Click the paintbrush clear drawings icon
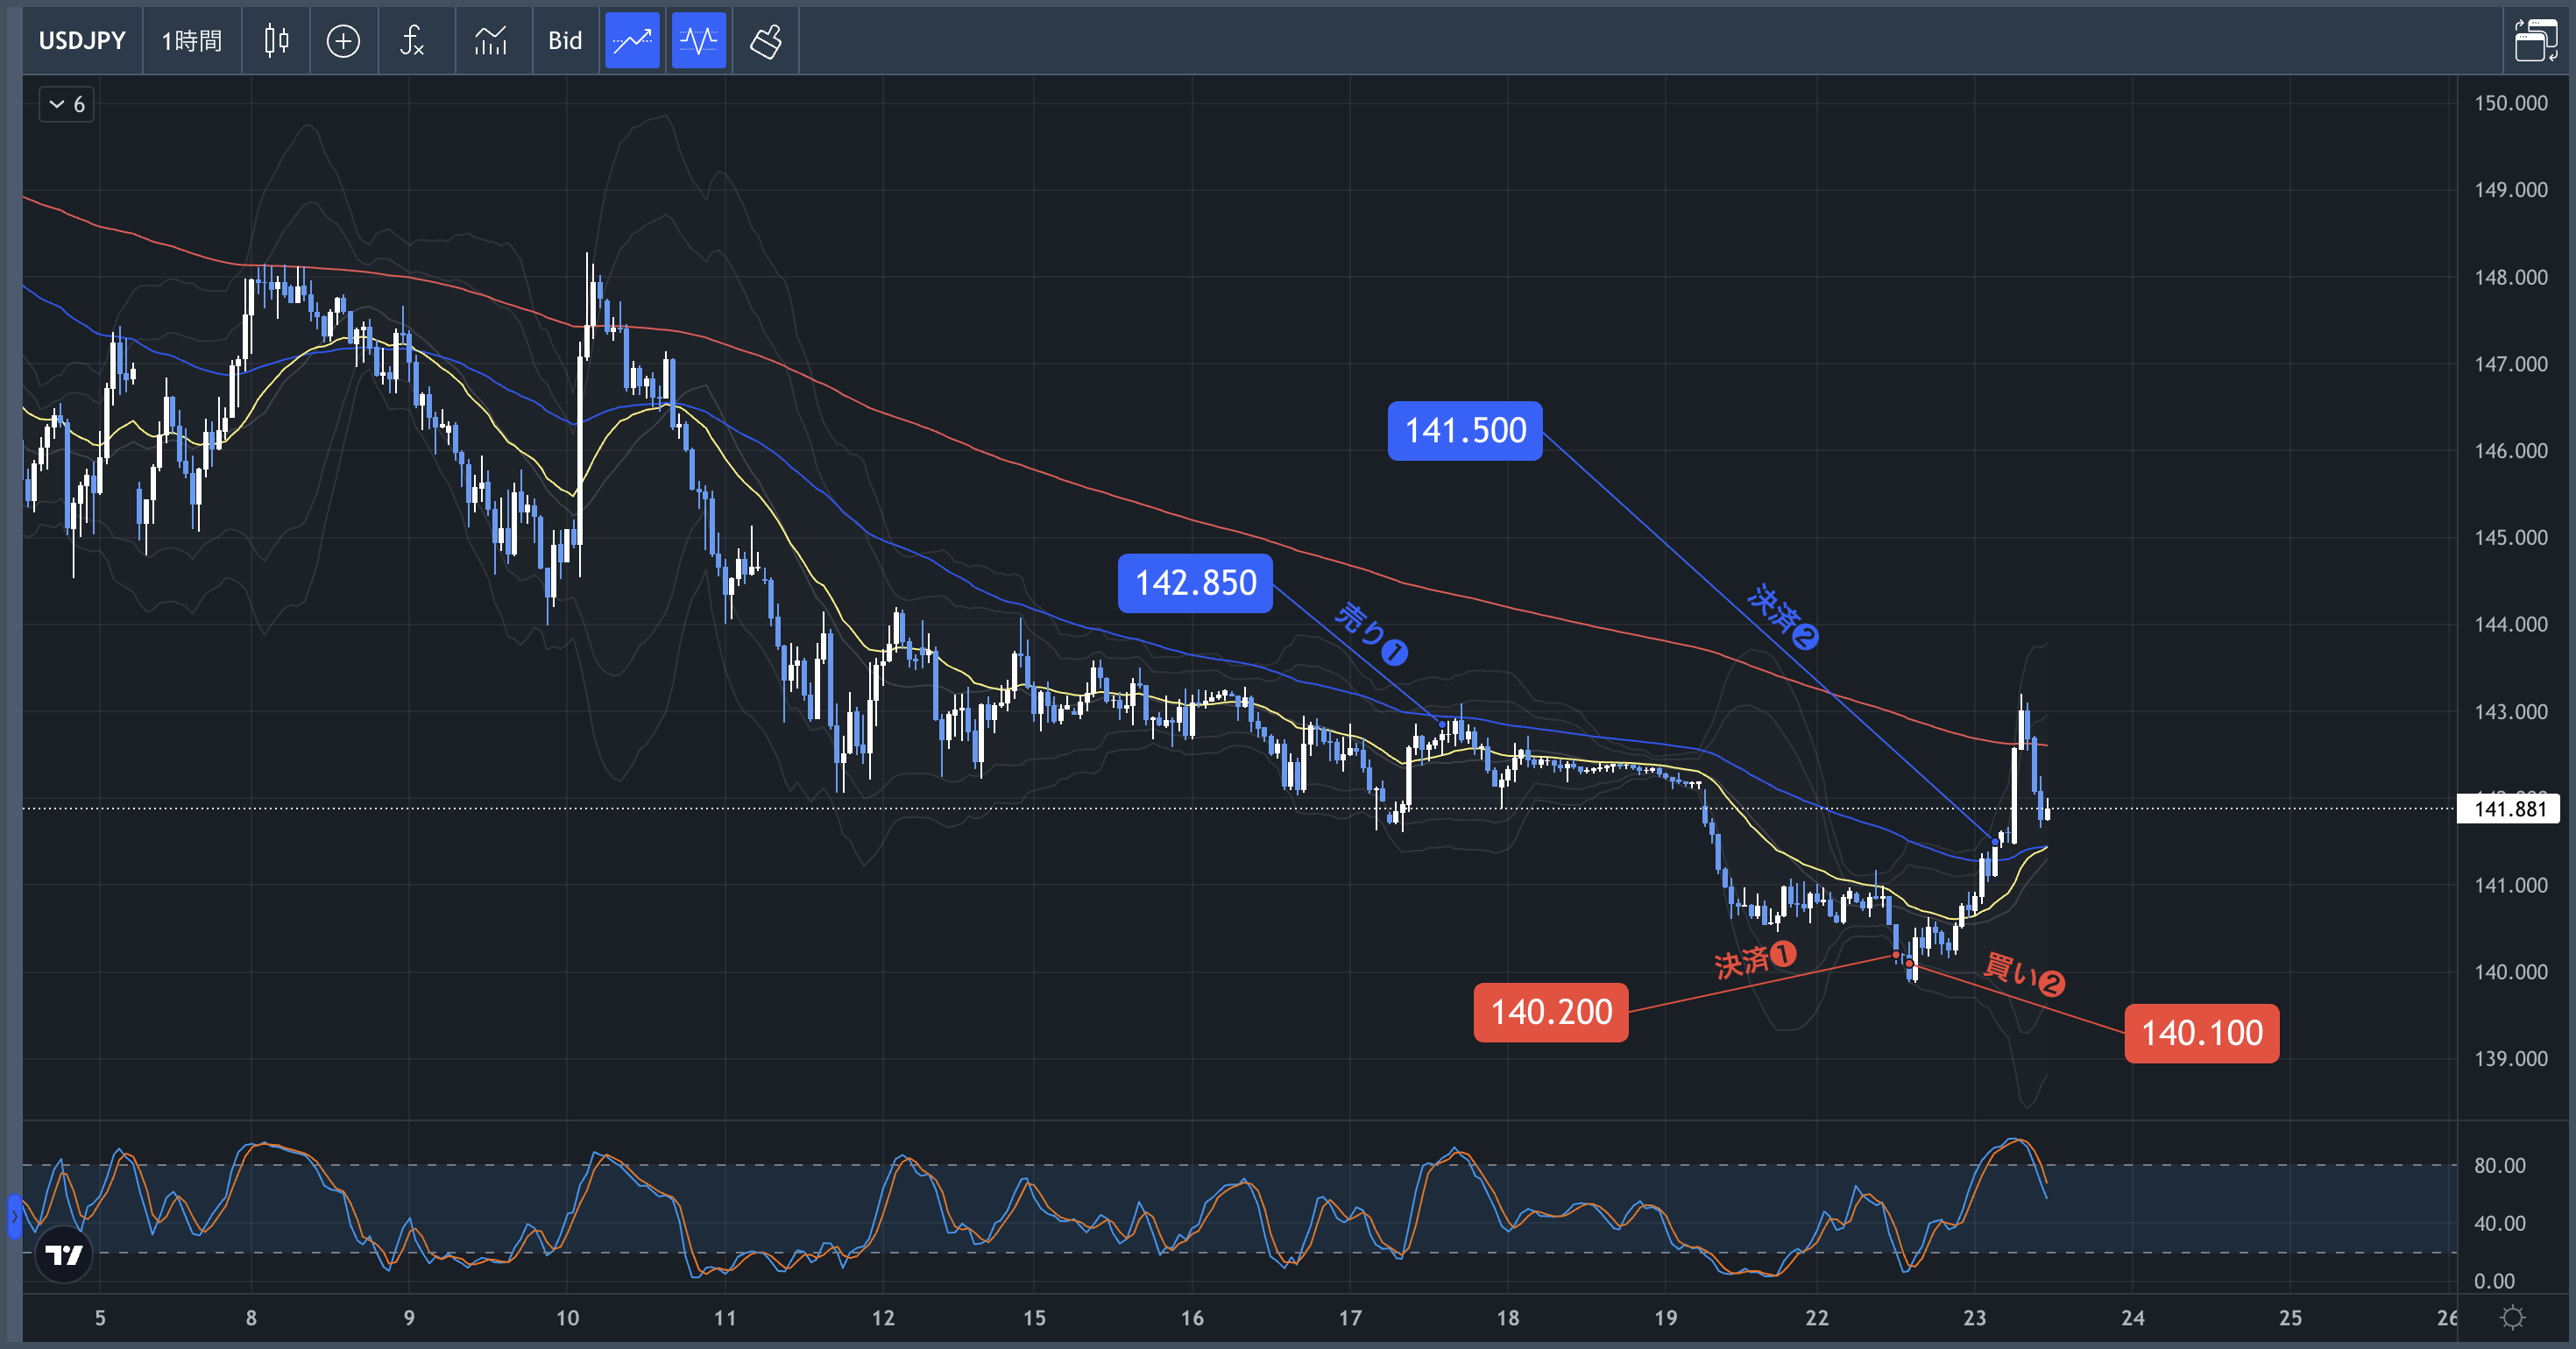 [766, 41]
